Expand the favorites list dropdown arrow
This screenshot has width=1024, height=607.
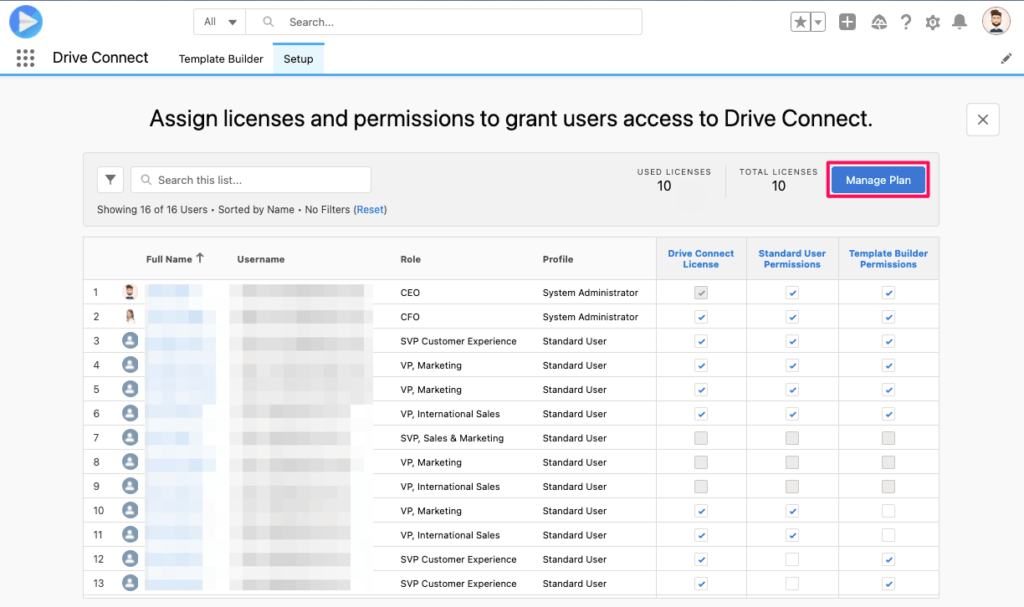click(x=818, y=22)
